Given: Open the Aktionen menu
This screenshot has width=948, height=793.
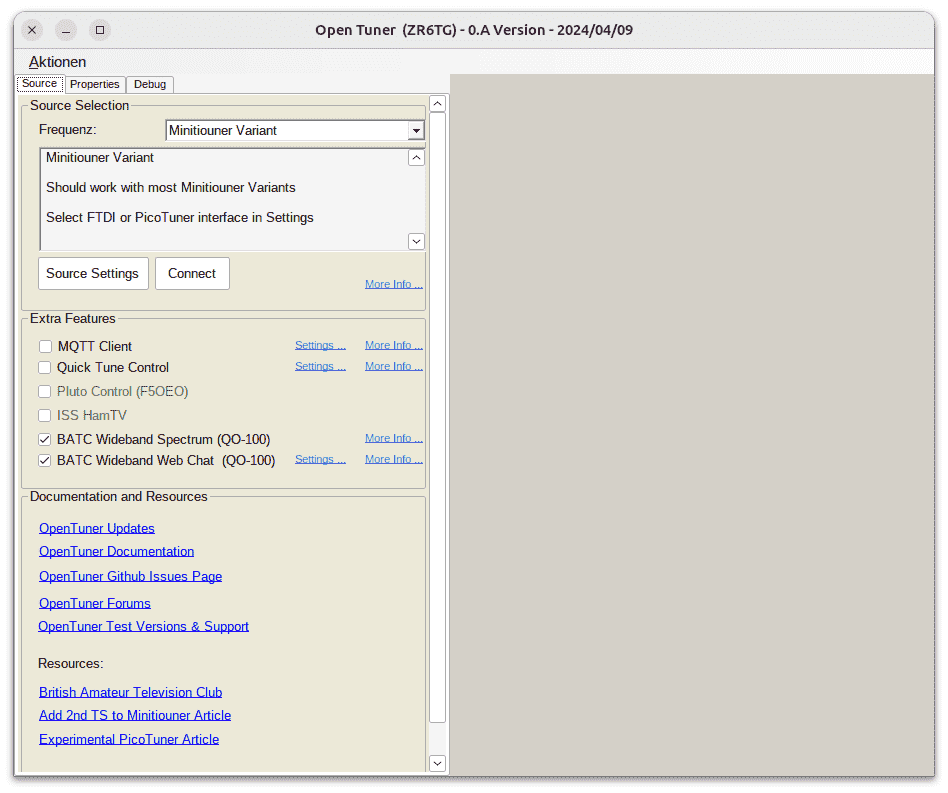Looking at the screenshot, I should [x=57, y=62].
